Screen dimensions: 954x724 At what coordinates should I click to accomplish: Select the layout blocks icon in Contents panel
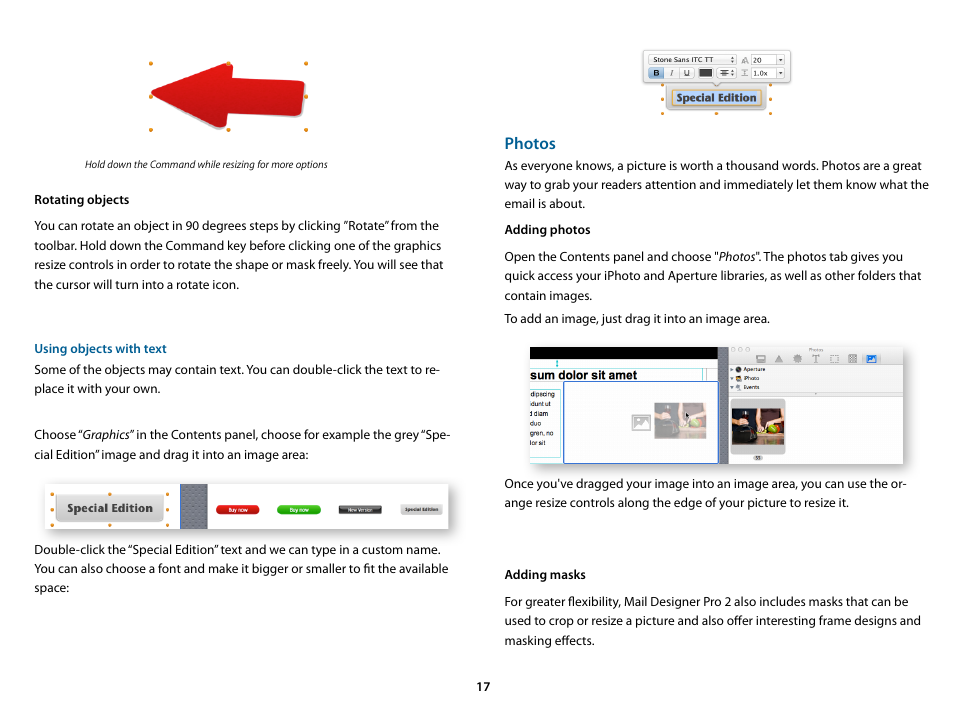pyautogui.click(x=761, y=359)
